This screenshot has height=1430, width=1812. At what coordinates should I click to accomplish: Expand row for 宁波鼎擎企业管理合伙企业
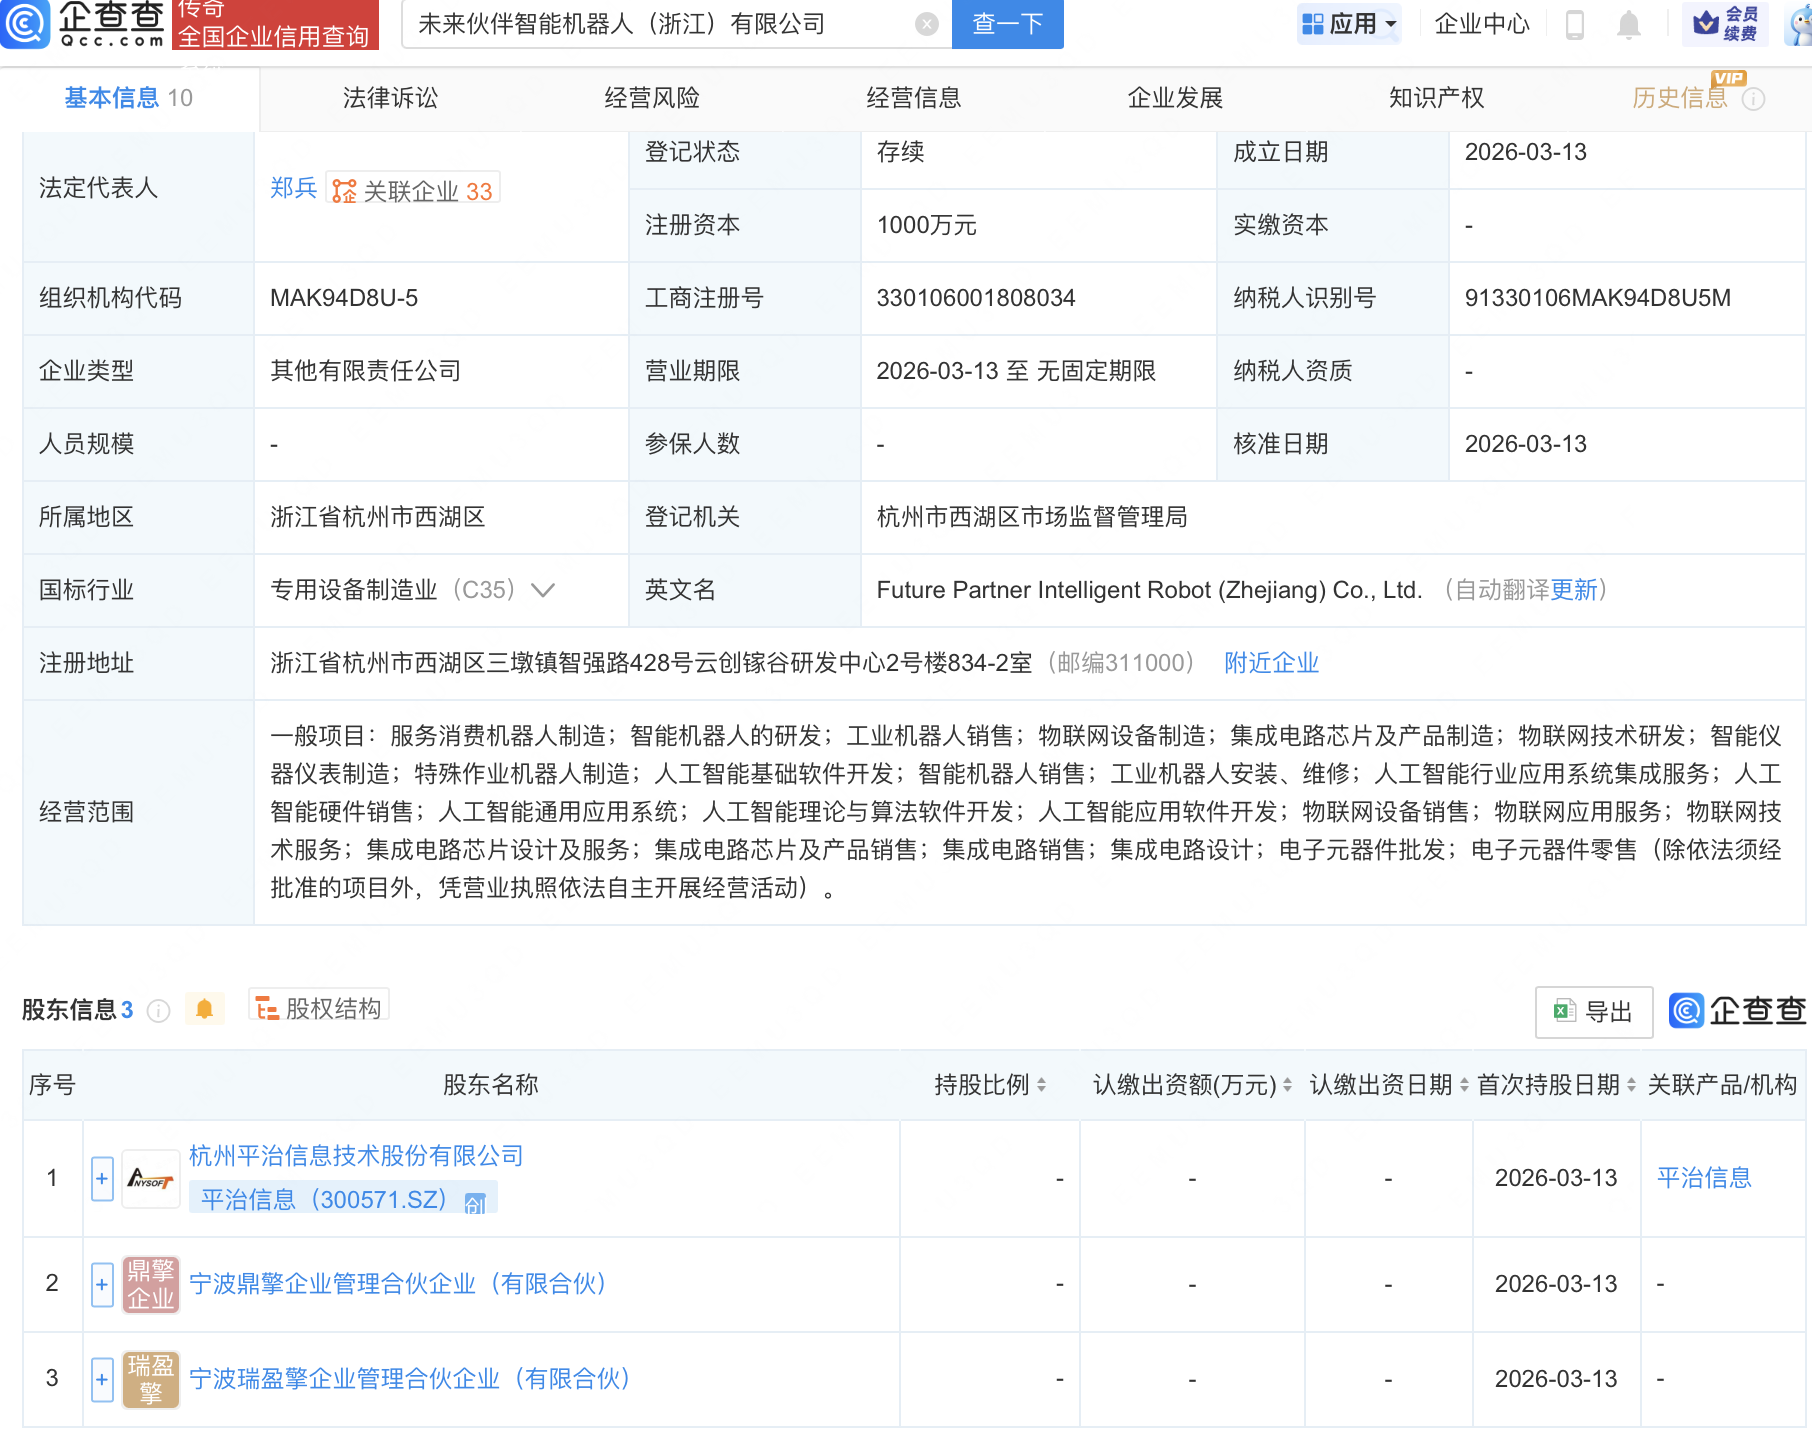[102, 1284]
